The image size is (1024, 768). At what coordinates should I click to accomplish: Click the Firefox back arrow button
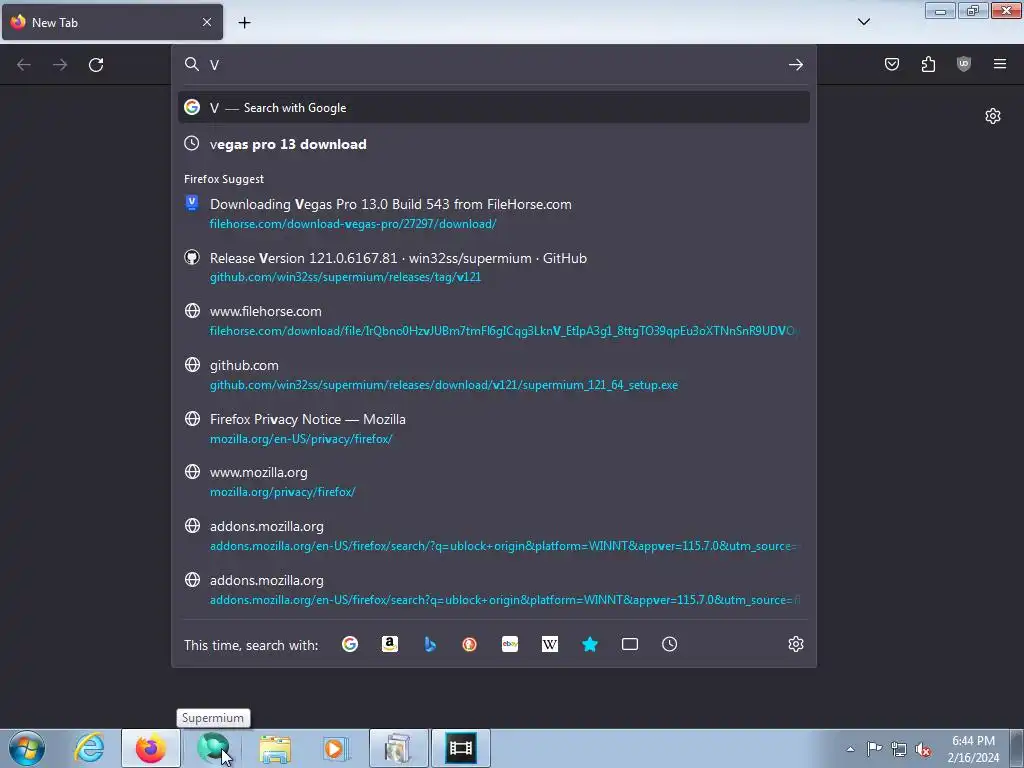point(24,65)
